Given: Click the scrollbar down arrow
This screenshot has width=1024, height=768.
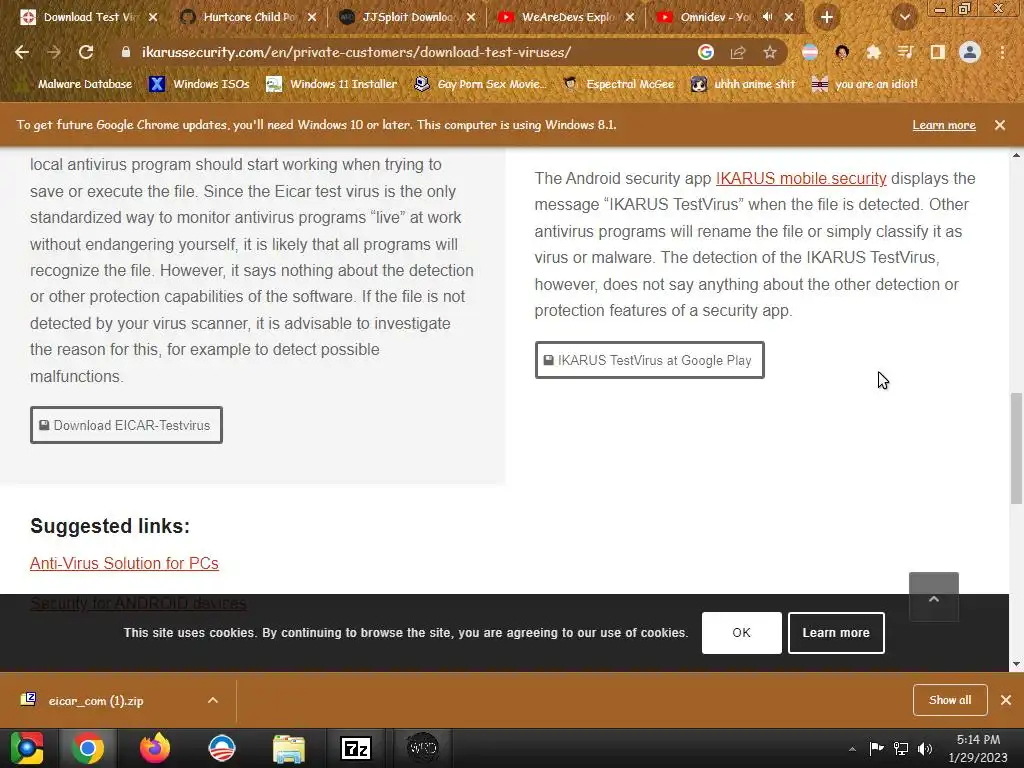Looking at the screenshot, I should (x=1016, y=664).
